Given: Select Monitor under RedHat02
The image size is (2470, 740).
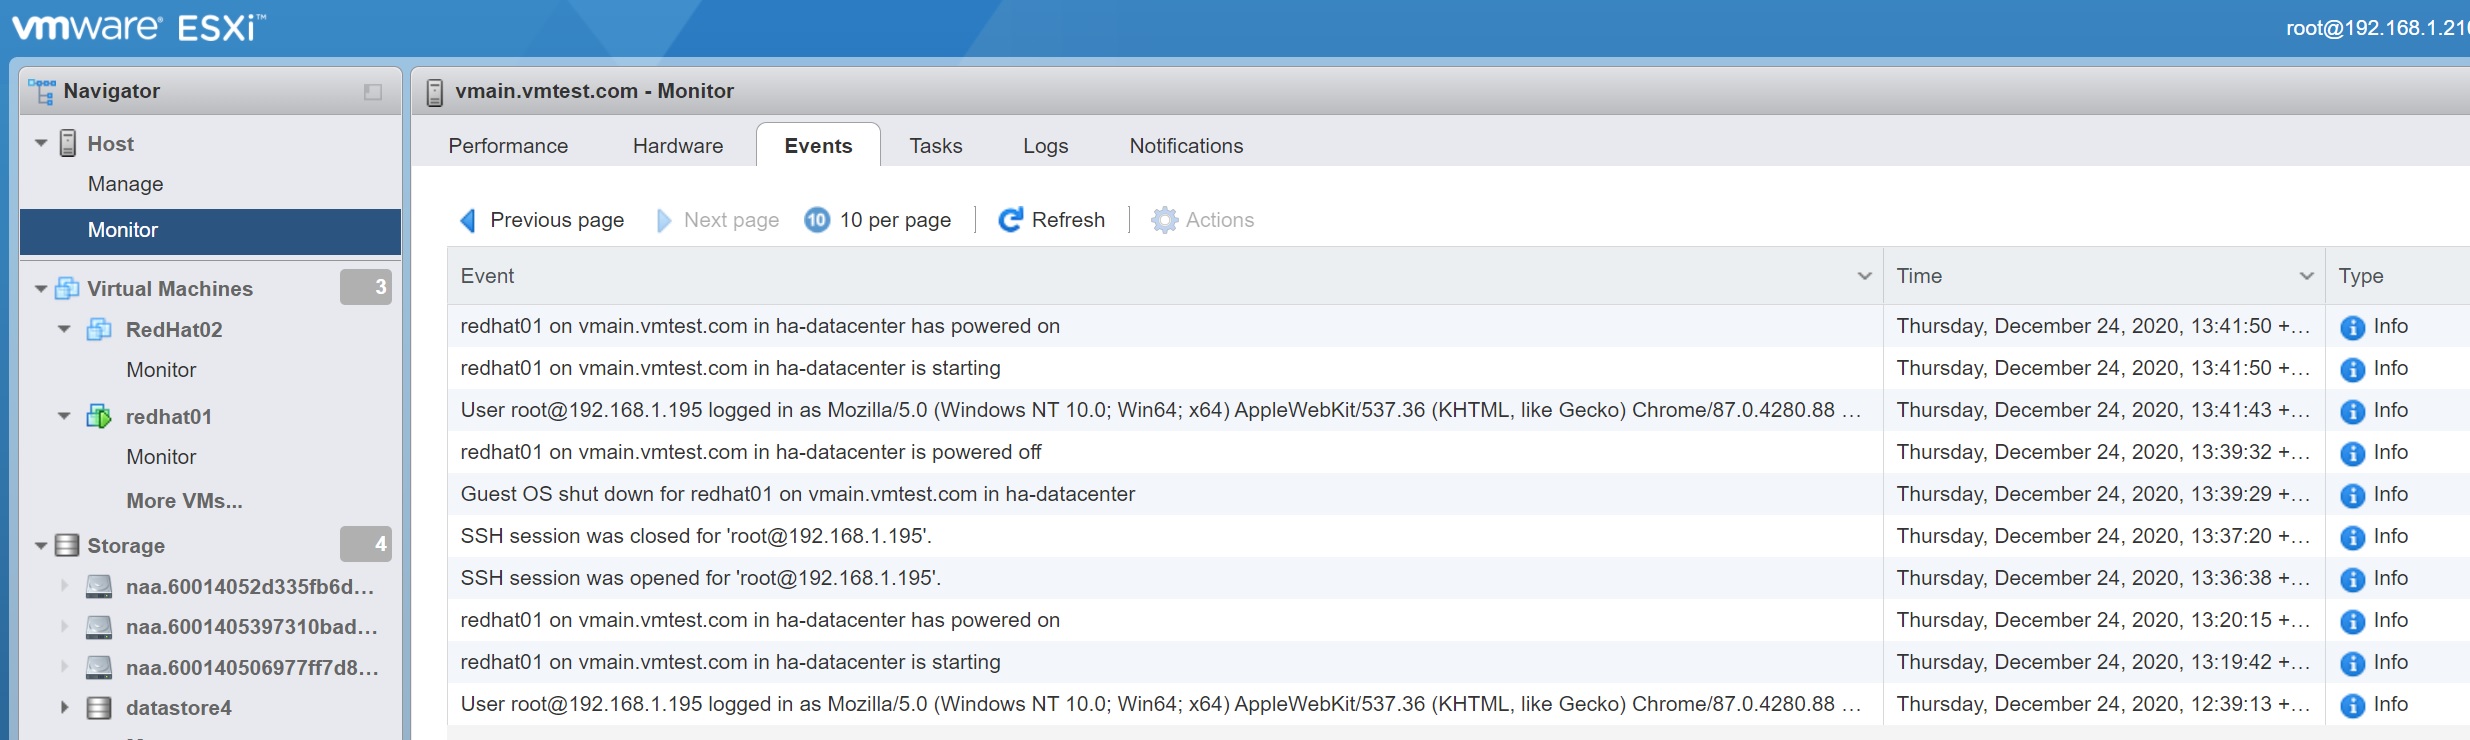Looking at the screenshot, I should pos(161,370).
